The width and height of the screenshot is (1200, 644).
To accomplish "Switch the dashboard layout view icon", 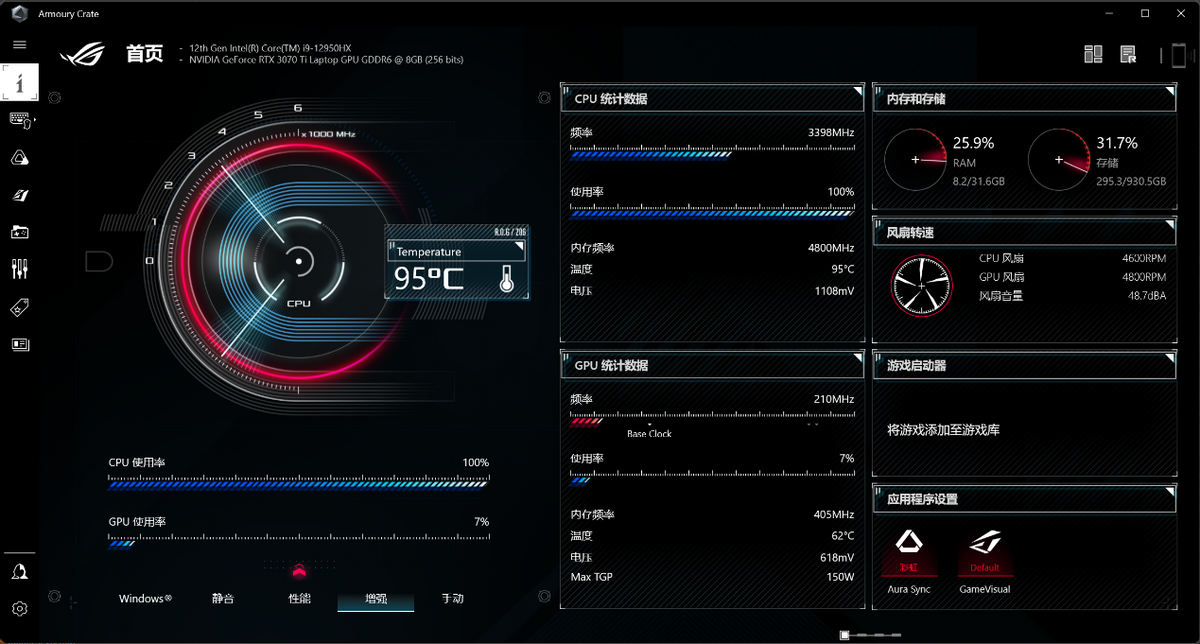I will coord(1093,54).
